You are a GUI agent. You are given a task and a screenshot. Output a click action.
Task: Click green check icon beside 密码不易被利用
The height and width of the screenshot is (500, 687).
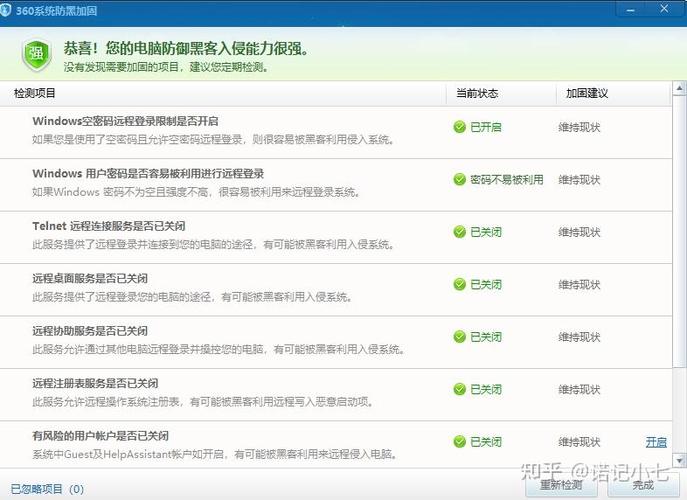coord(459,179)
